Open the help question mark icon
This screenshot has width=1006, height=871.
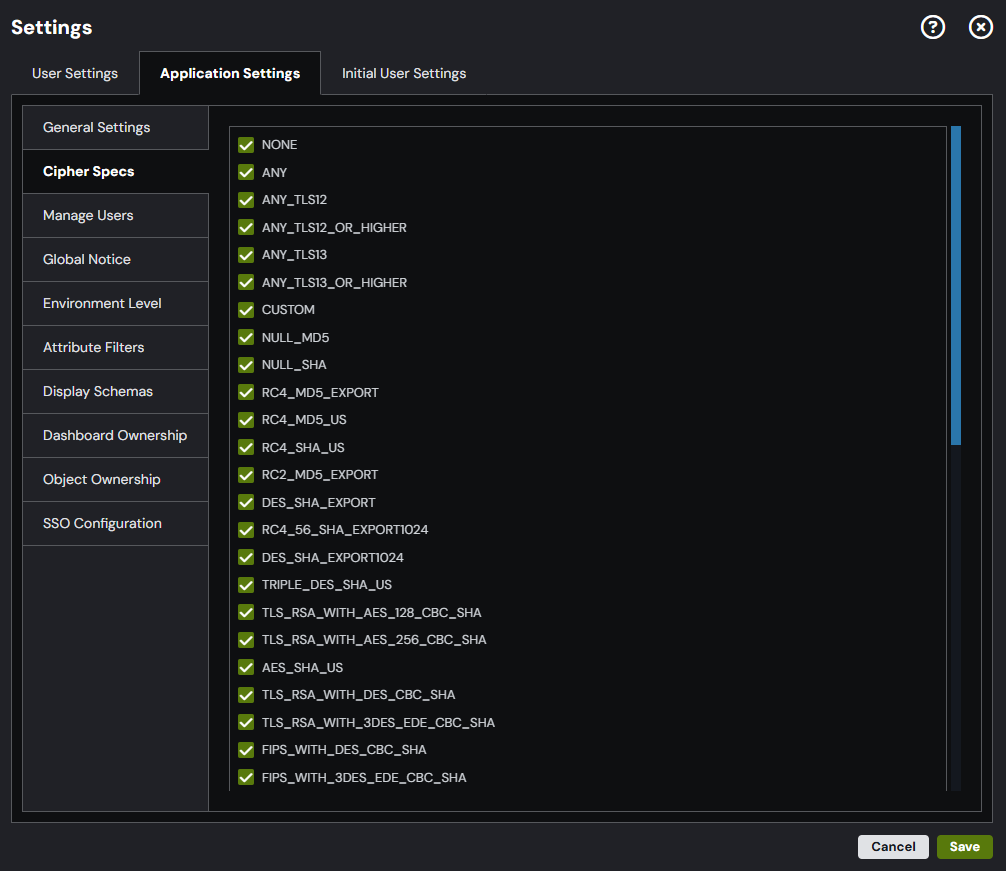932,27
